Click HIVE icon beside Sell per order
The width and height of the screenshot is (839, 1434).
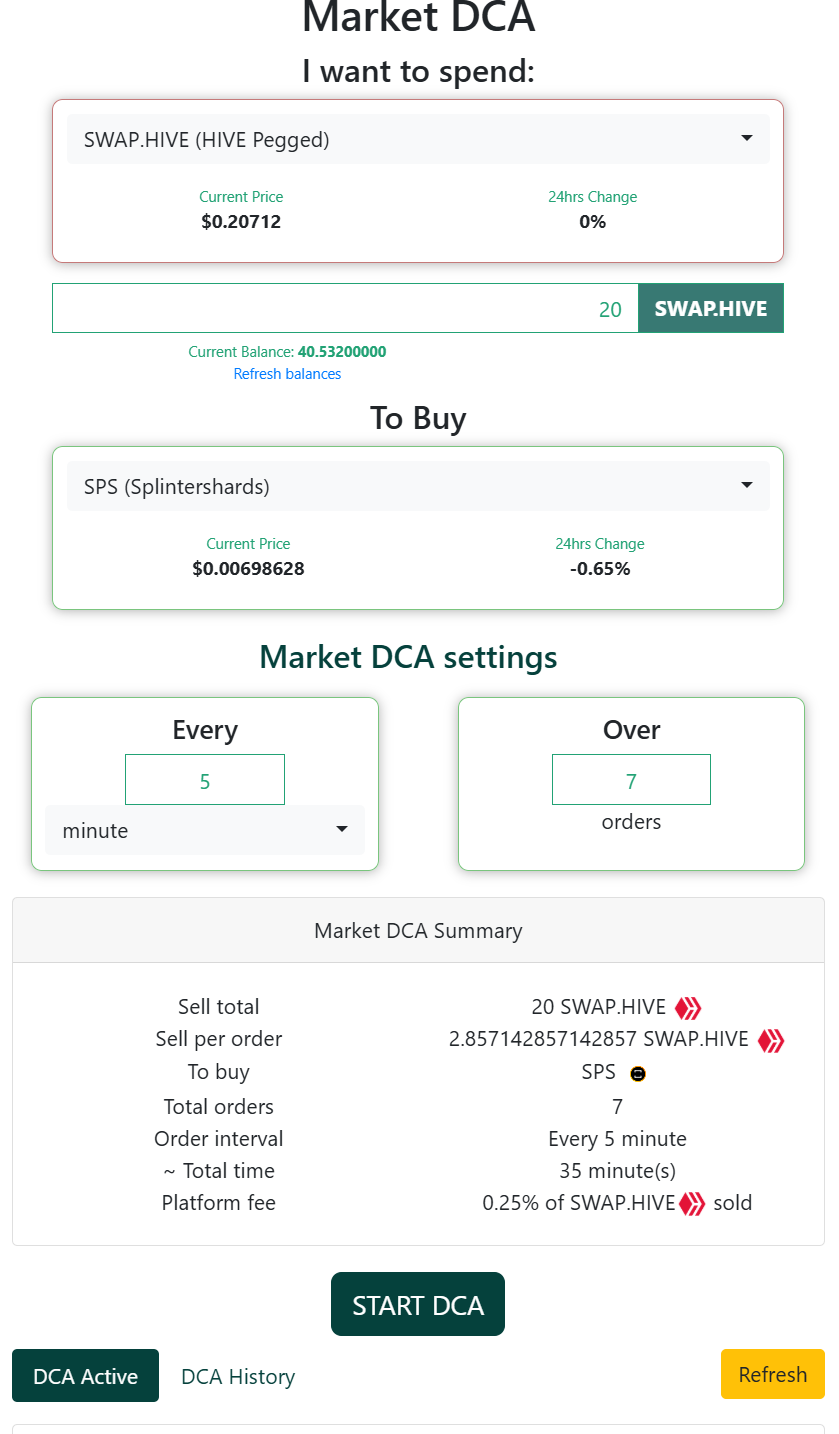[770, 1040]
